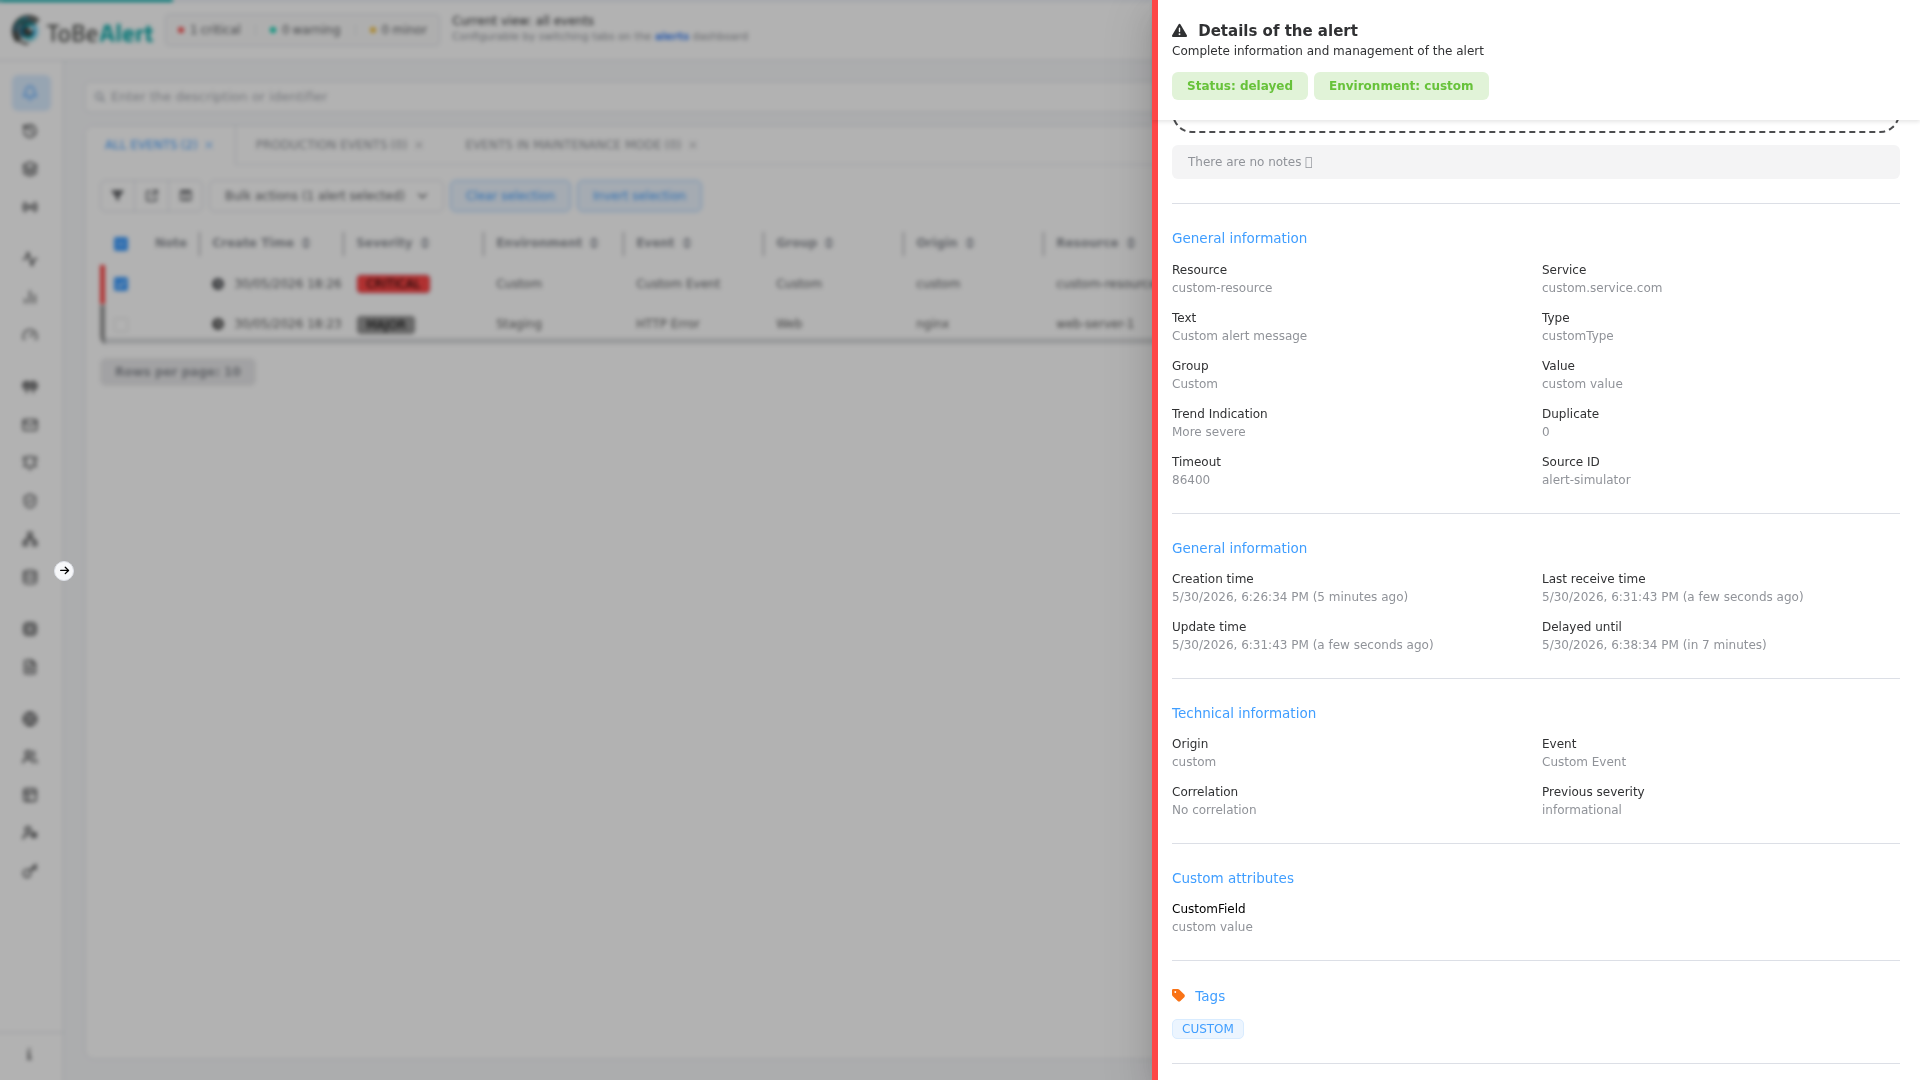Sort by the Severity column

(x=392, y=243)
